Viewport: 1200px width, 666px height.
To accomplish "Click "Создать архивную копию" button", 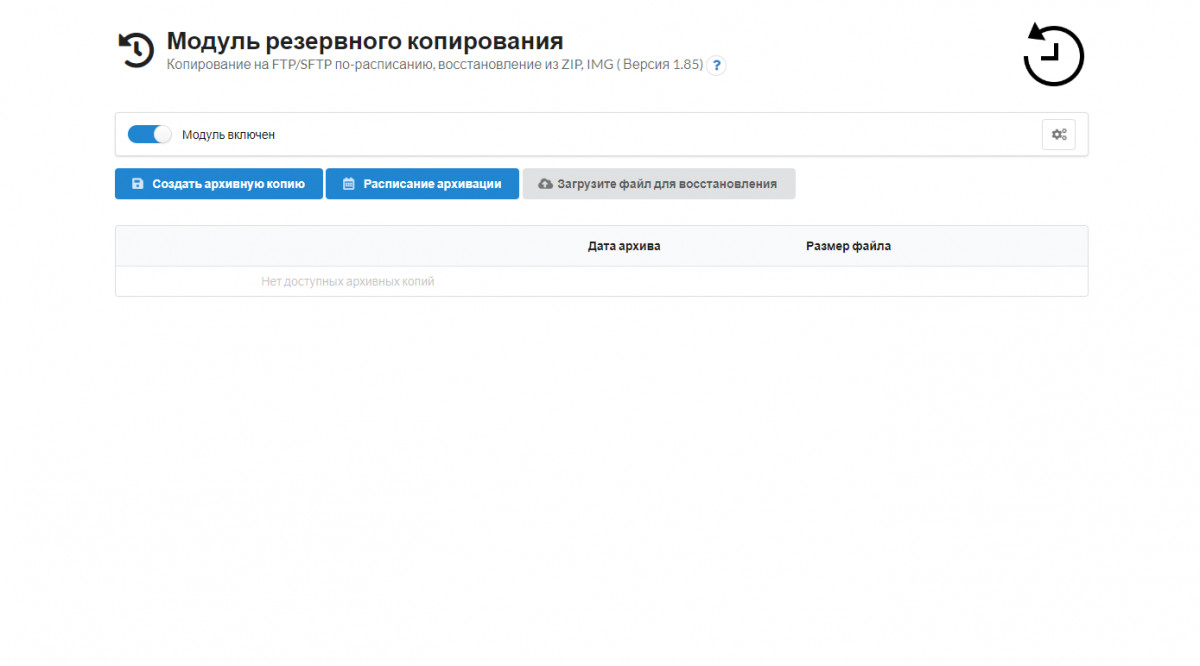I will coord(219,184).
